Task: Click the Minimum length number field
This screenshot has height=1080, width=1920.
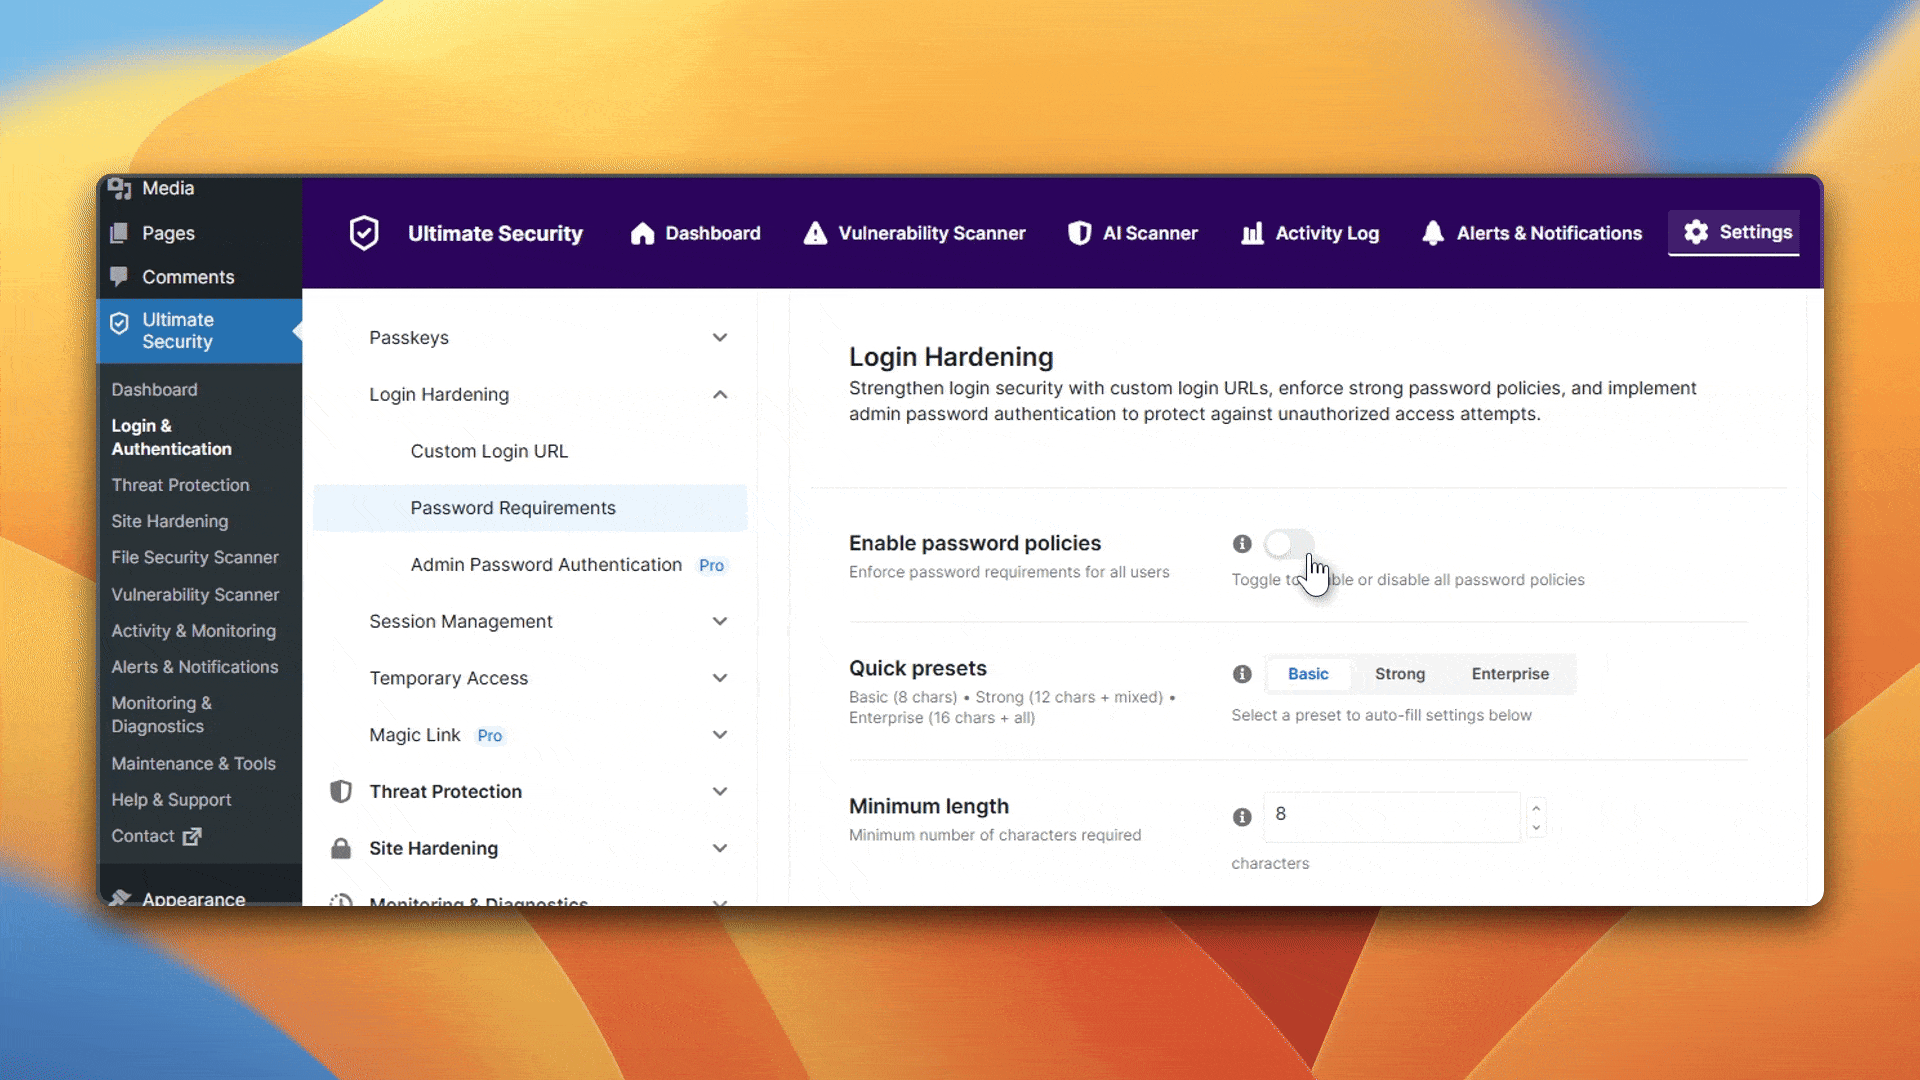Action: coord(1391,816)
